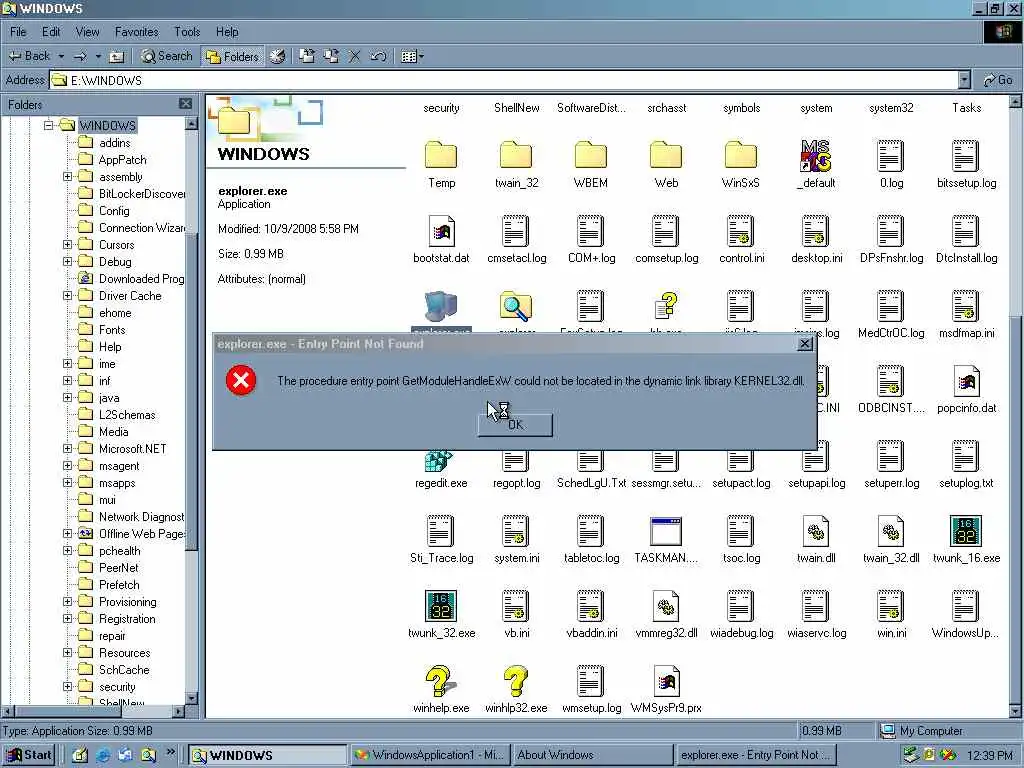Click the Back toolbar button

[29, 57]
